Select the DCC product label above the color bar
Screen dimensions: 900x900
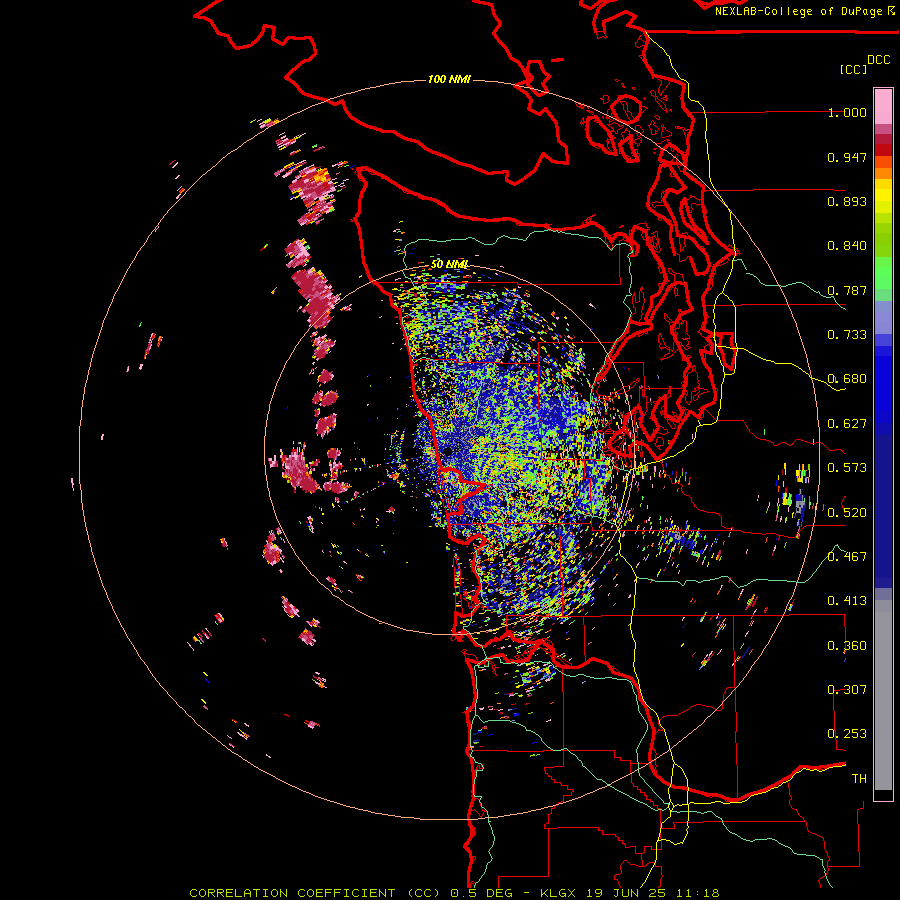(879, 60)
